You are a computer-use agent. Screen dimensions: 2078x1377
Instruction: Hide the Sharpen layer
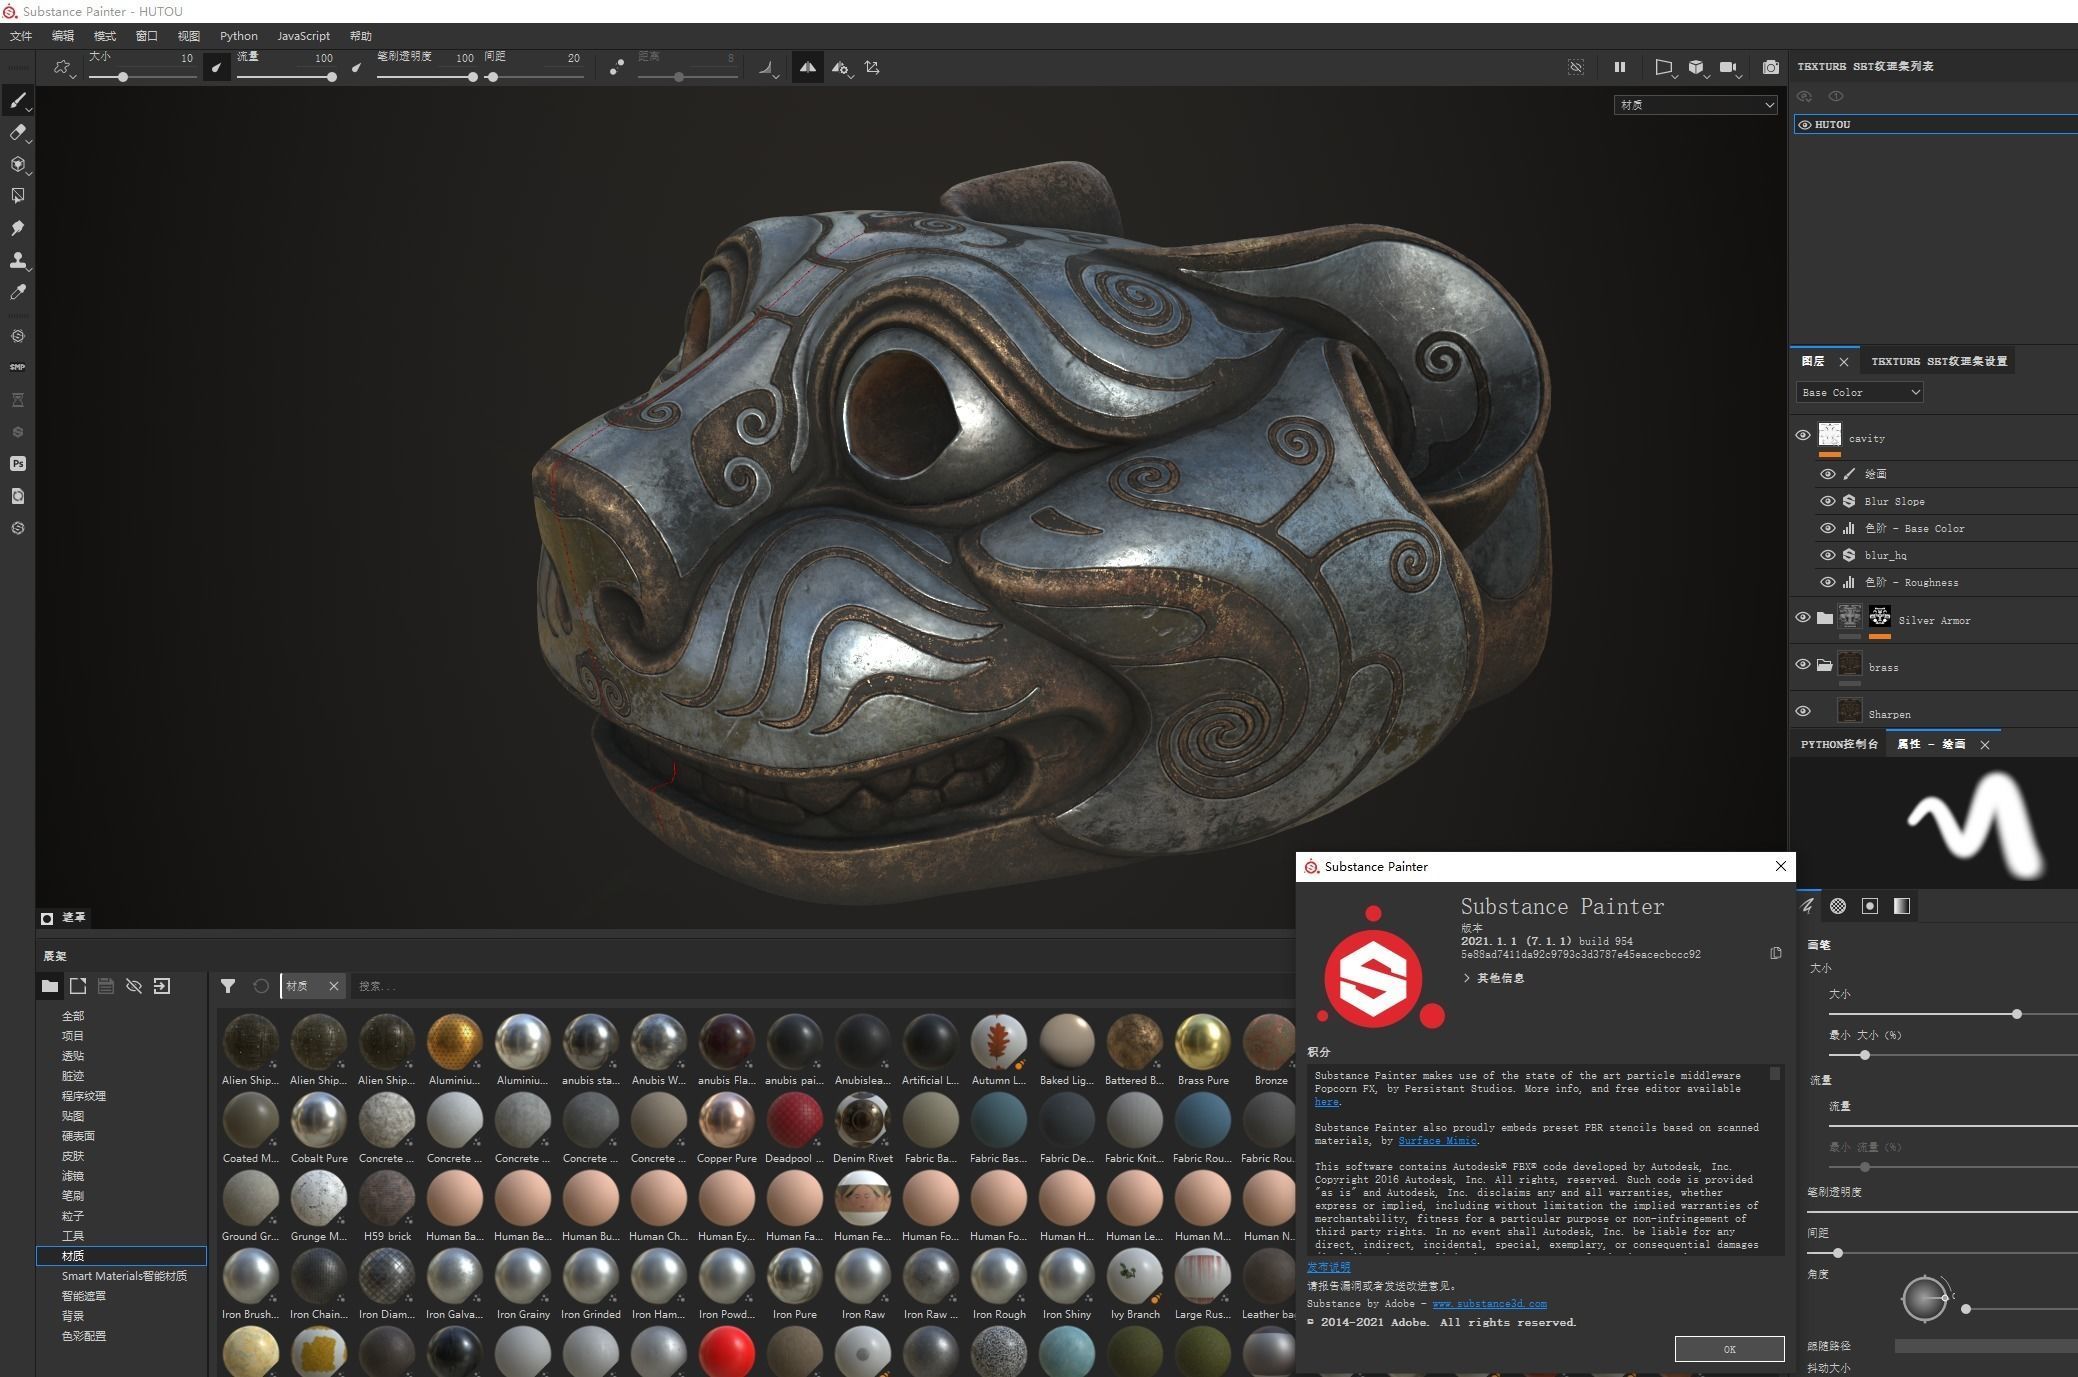point(1803,712)
